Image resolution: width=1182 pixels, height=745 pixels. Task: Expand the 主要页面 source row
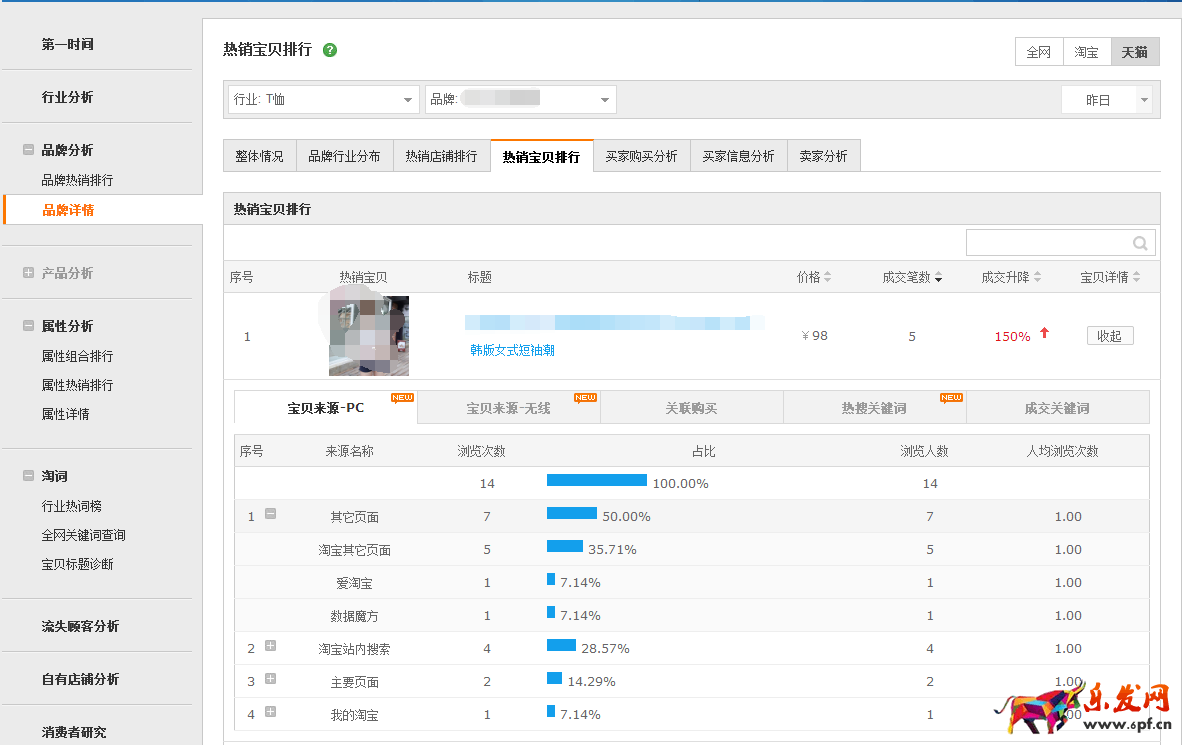click(x=270, y=679)
